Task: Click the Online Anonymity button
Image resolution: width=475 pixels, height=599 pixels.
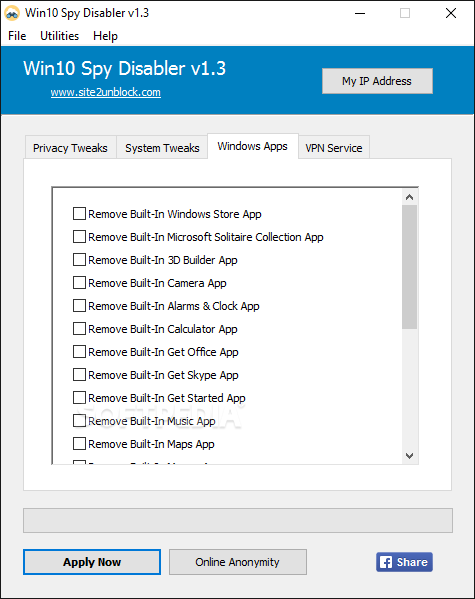Action: (x=238, y=562)
